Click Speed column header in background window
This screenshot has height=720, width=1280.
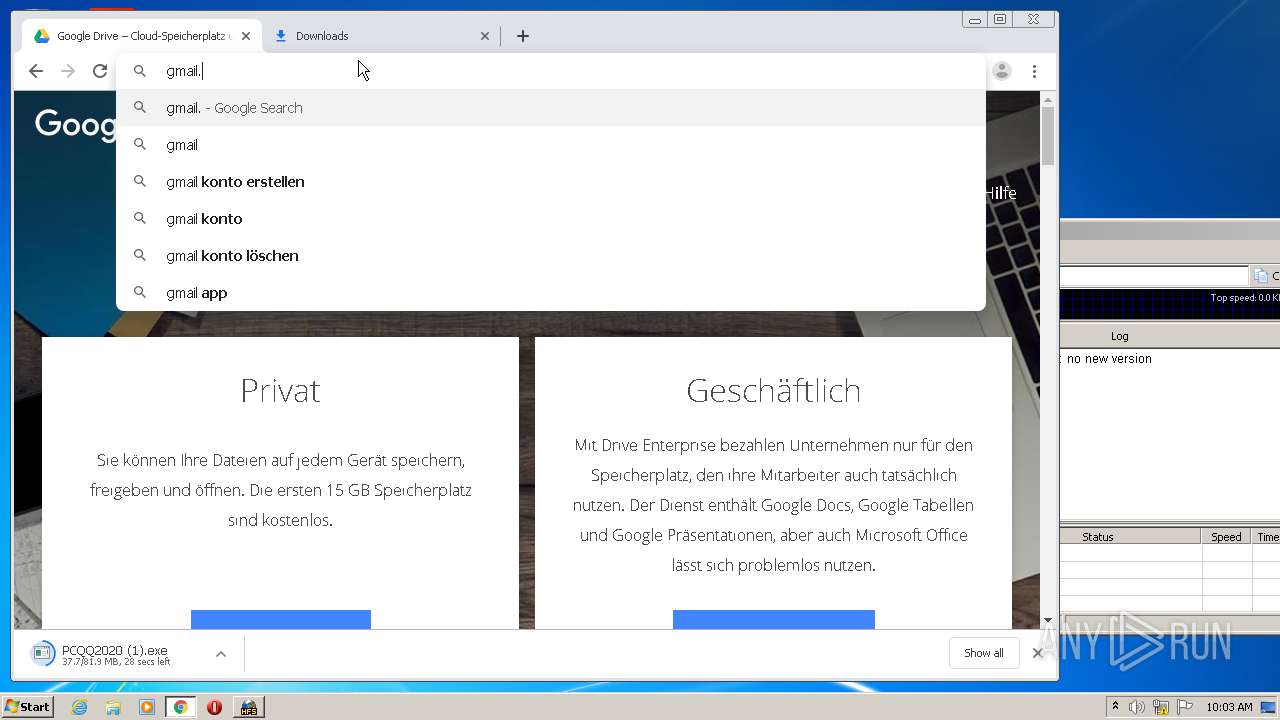tap(1226, 537)
